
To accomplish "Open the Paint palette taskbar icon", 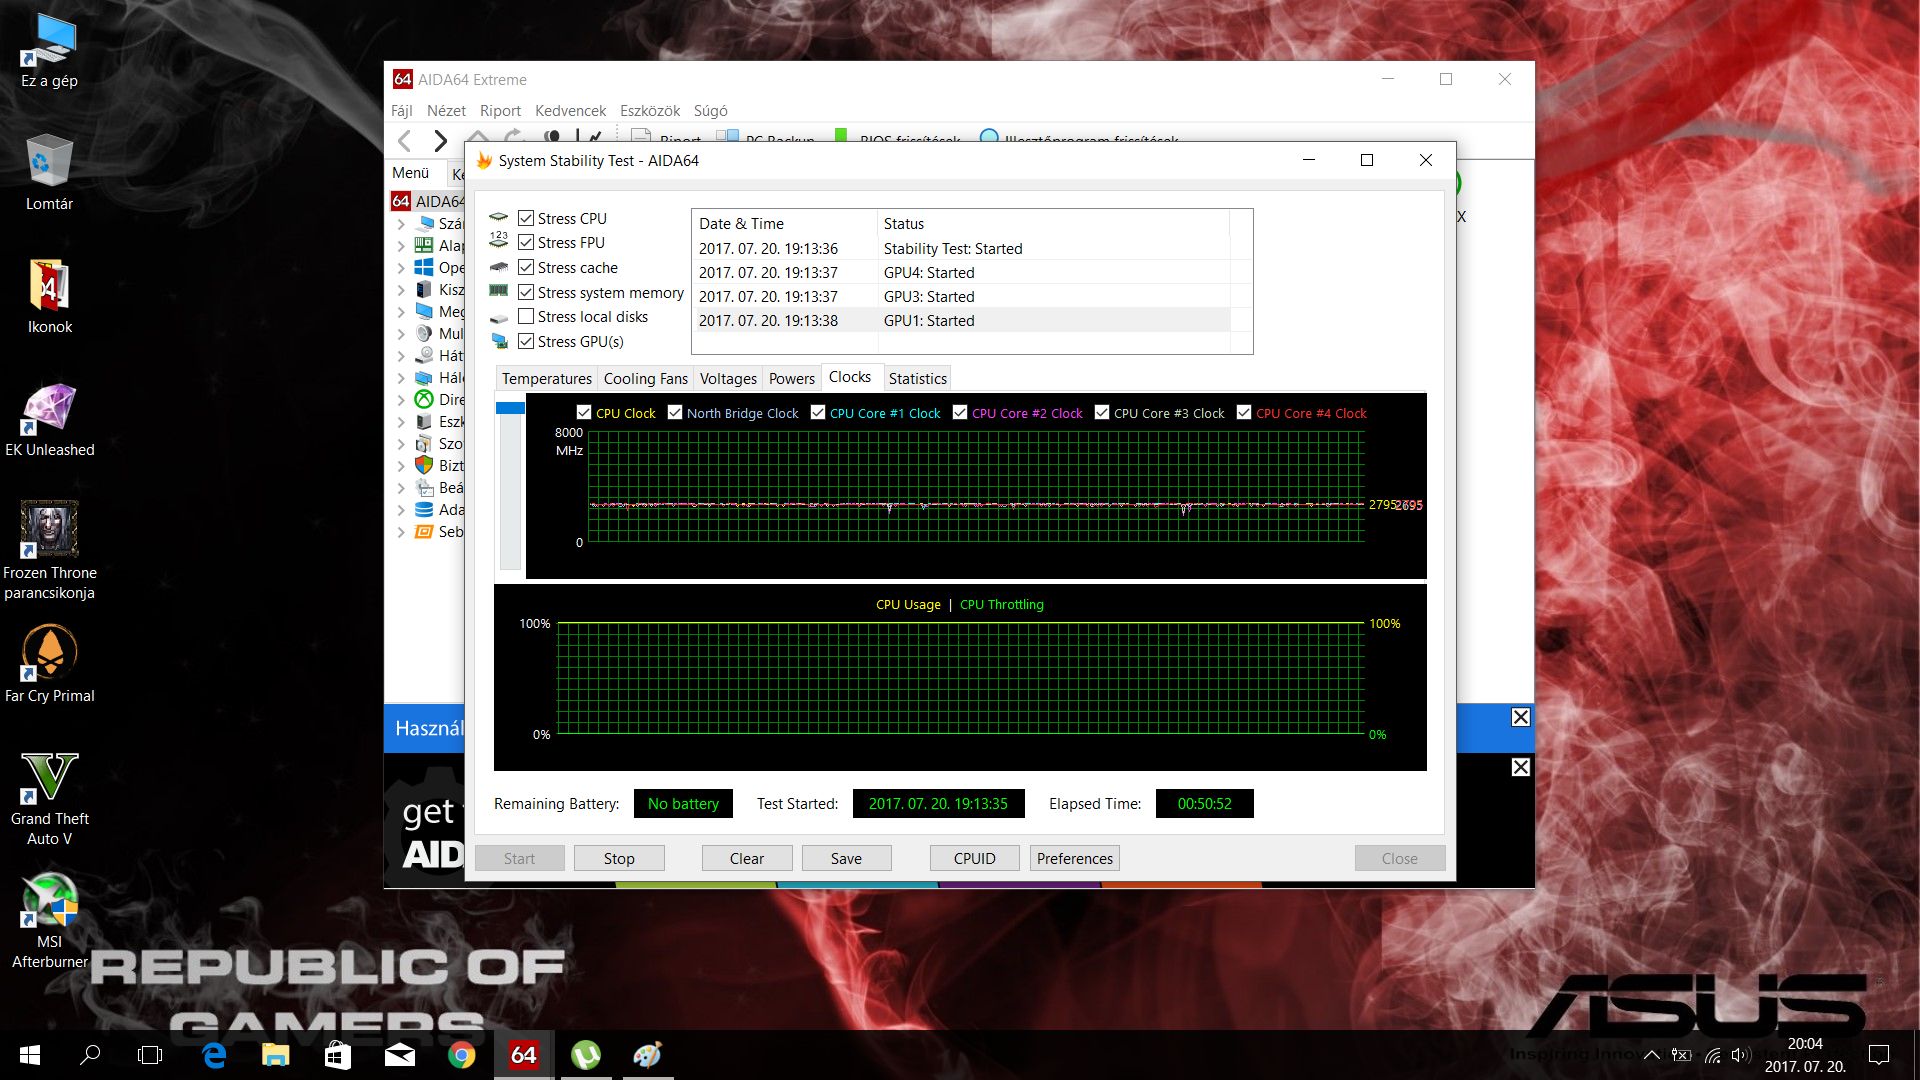I will (x=648, y=1055).
